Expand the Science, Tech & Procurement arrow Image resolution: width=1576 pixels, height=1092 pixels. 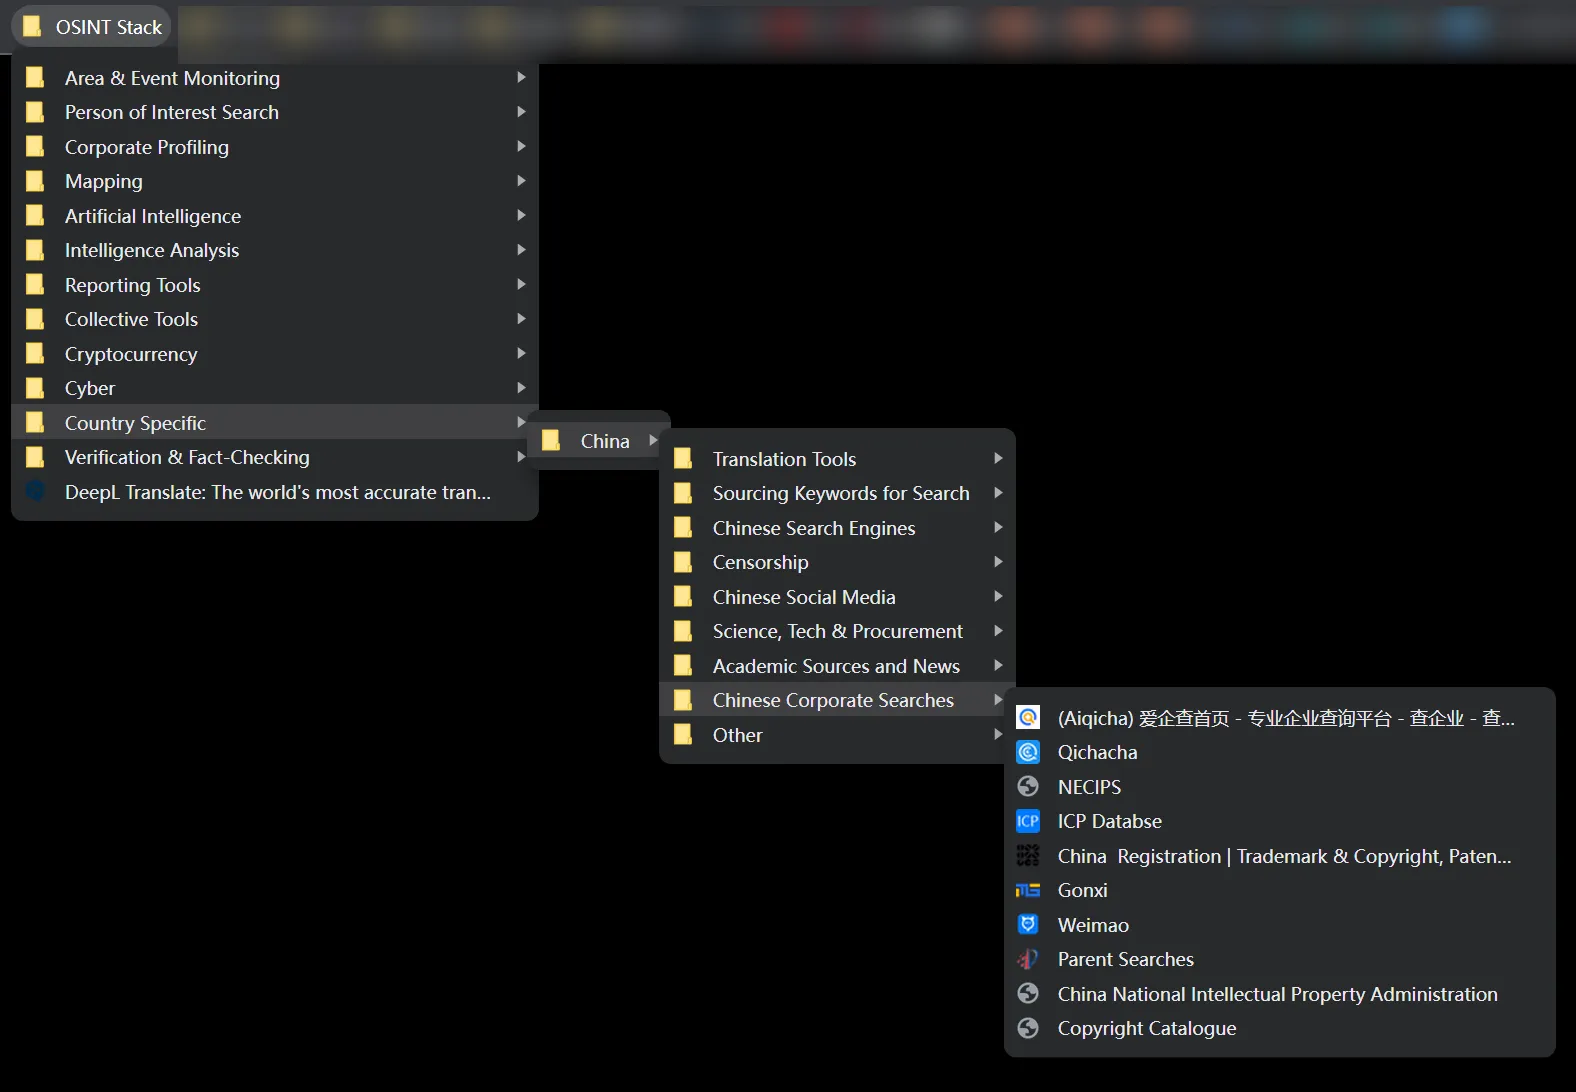pos(998,631)
